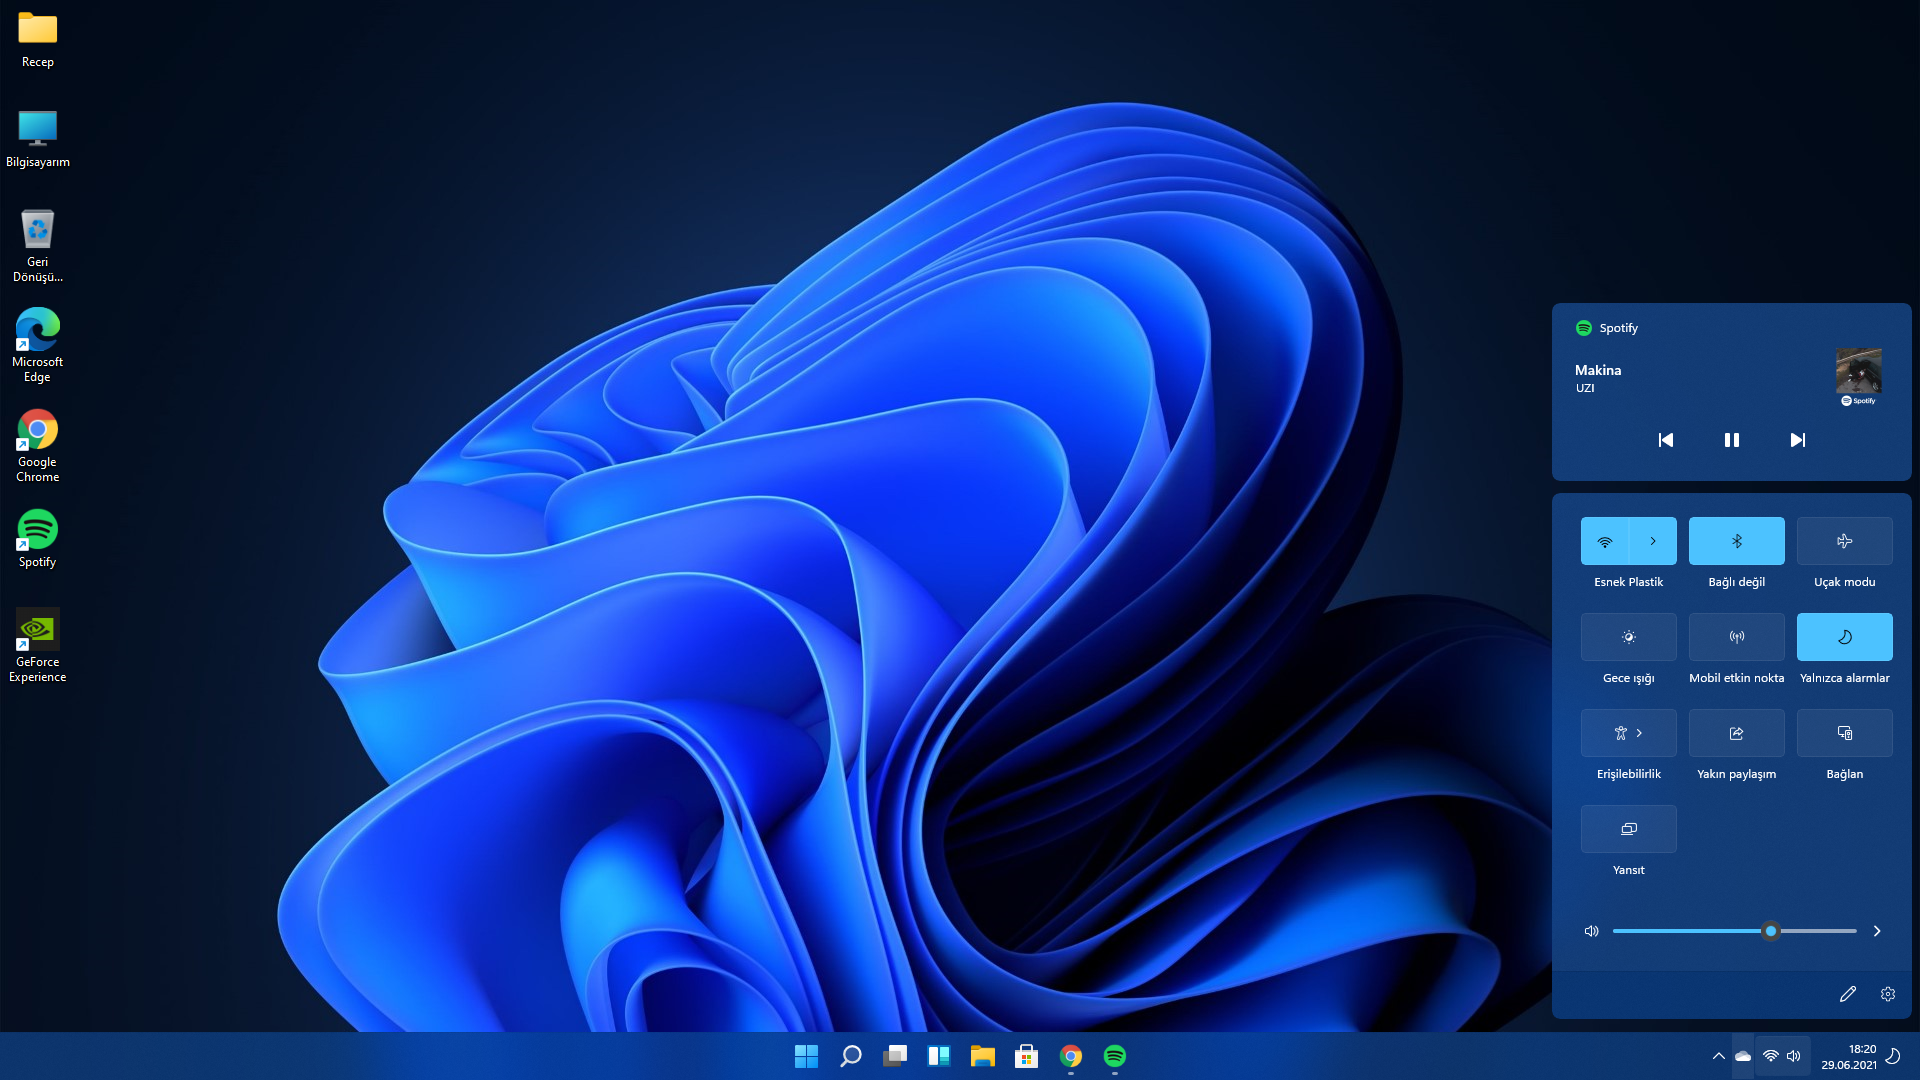Disable Yalnızca alarmlar focus assist
This screenshot has height=1080, width=1920.
pyautogui.click(x=1844, y=637)
